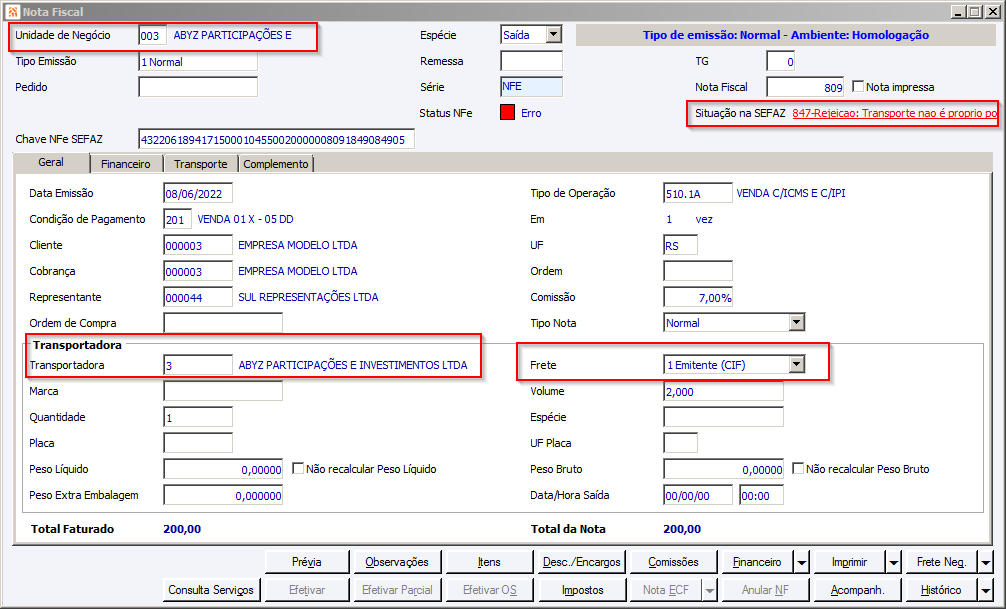Viewport: 1006px width, 609px height.
Task: Open the Comissões button
Action: click(x=673, y=562)
